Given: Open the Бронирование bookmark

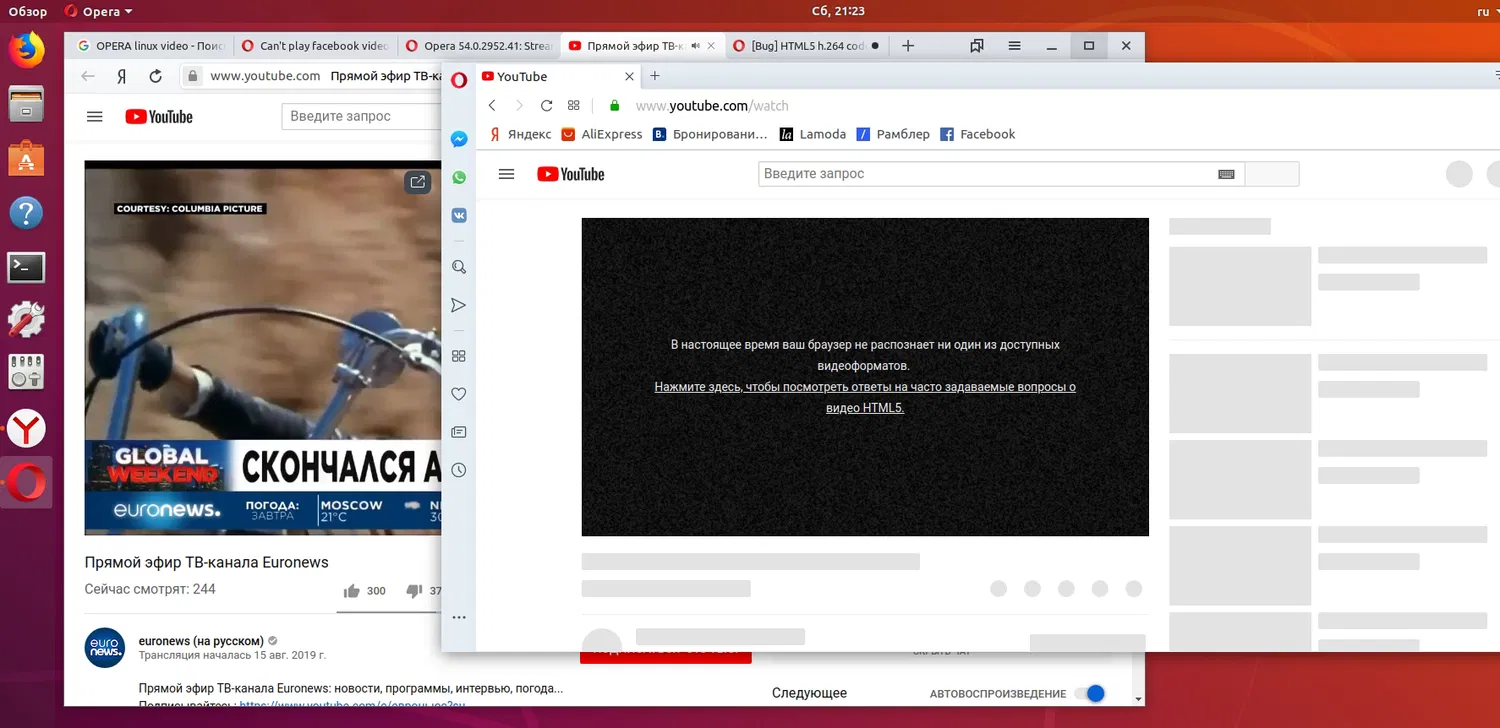Looking at the screenshot, I should [711, 134].
